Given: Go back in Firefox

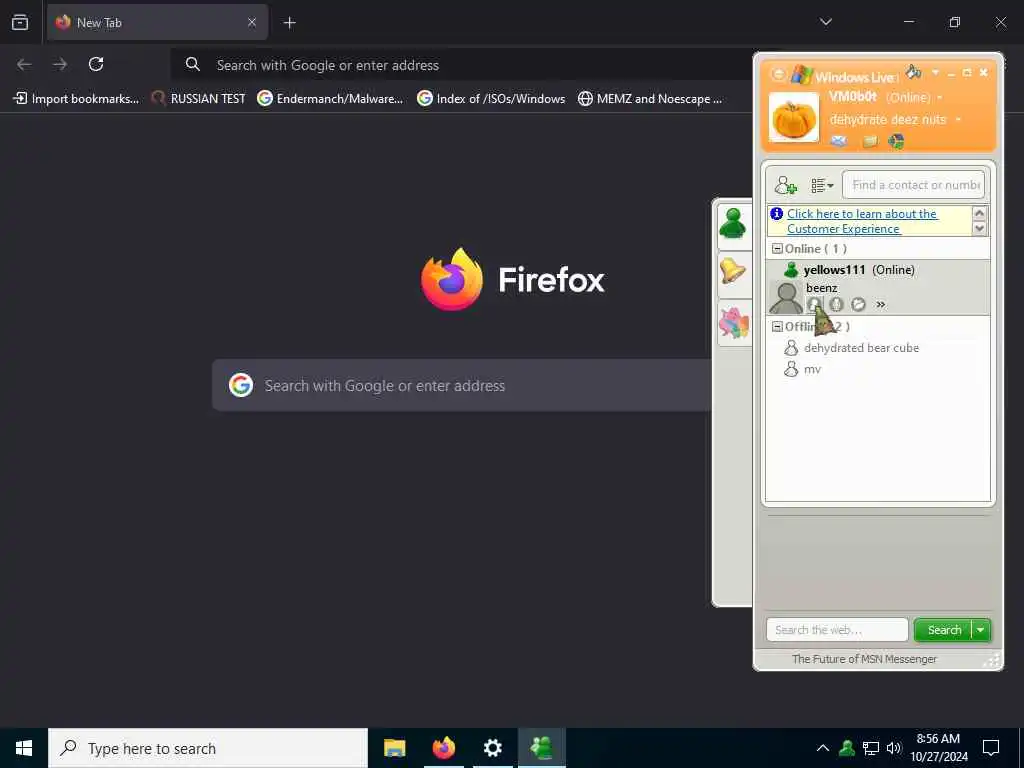Looking at the screenshot, I should [x=24, y=64].
